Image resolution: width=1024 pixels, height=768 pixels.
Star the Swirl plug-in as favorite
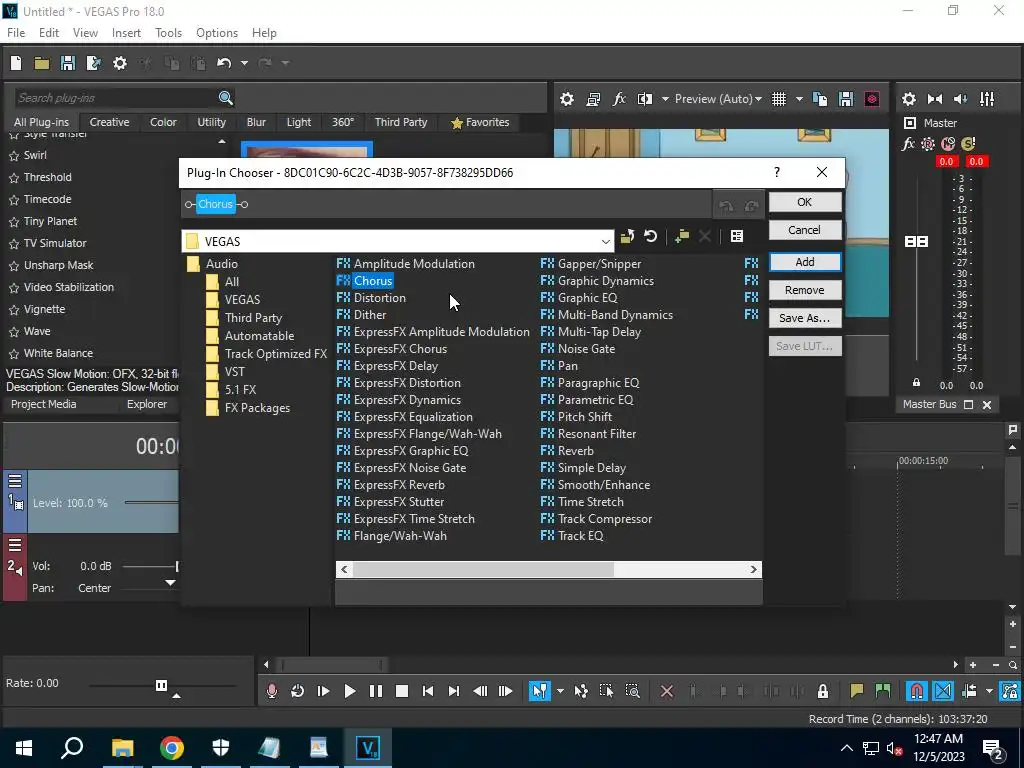pos(14,156)
